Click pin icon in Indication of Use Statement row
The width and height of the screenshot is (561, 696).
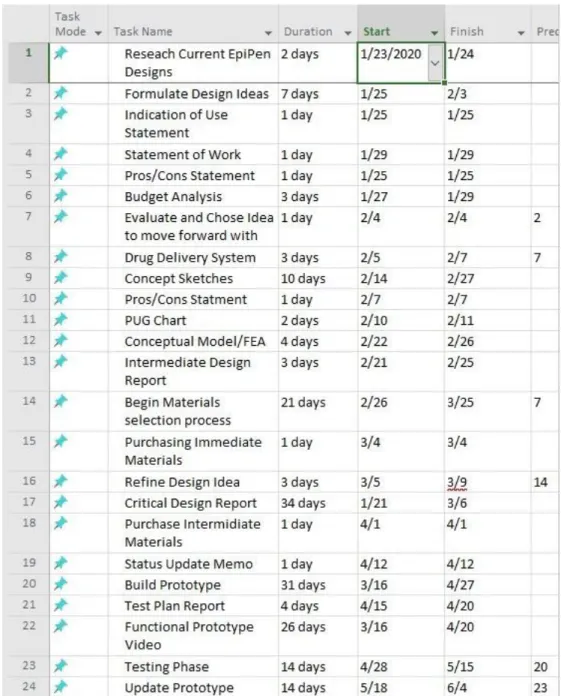[x=60, y=114]
